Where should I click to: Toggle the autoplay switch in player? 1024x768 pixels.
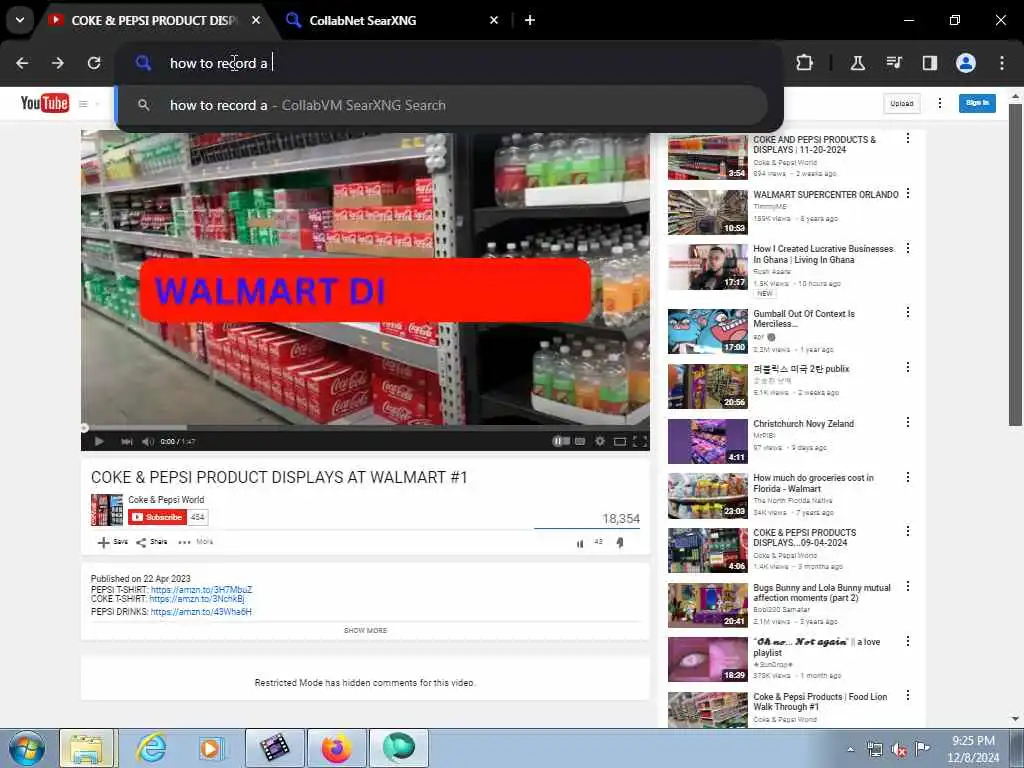pos(561,441)
